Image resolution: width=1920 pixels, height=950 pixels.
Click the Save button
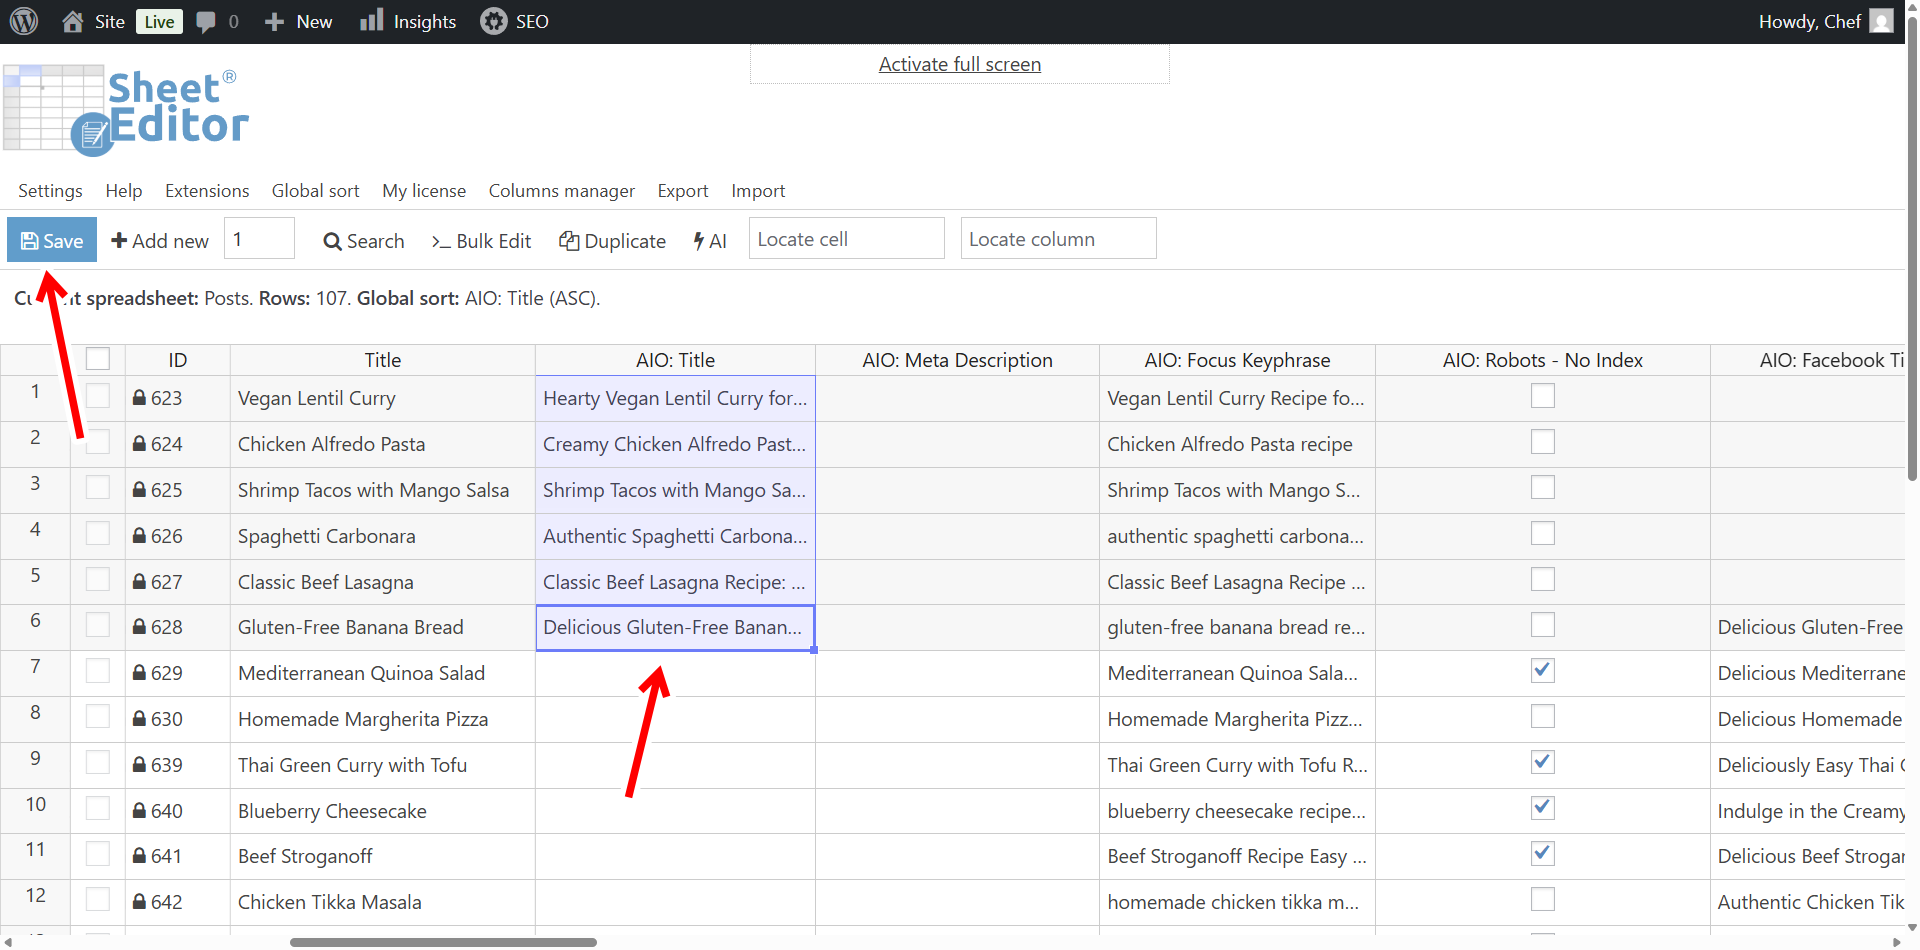click(x=52, y=240)
